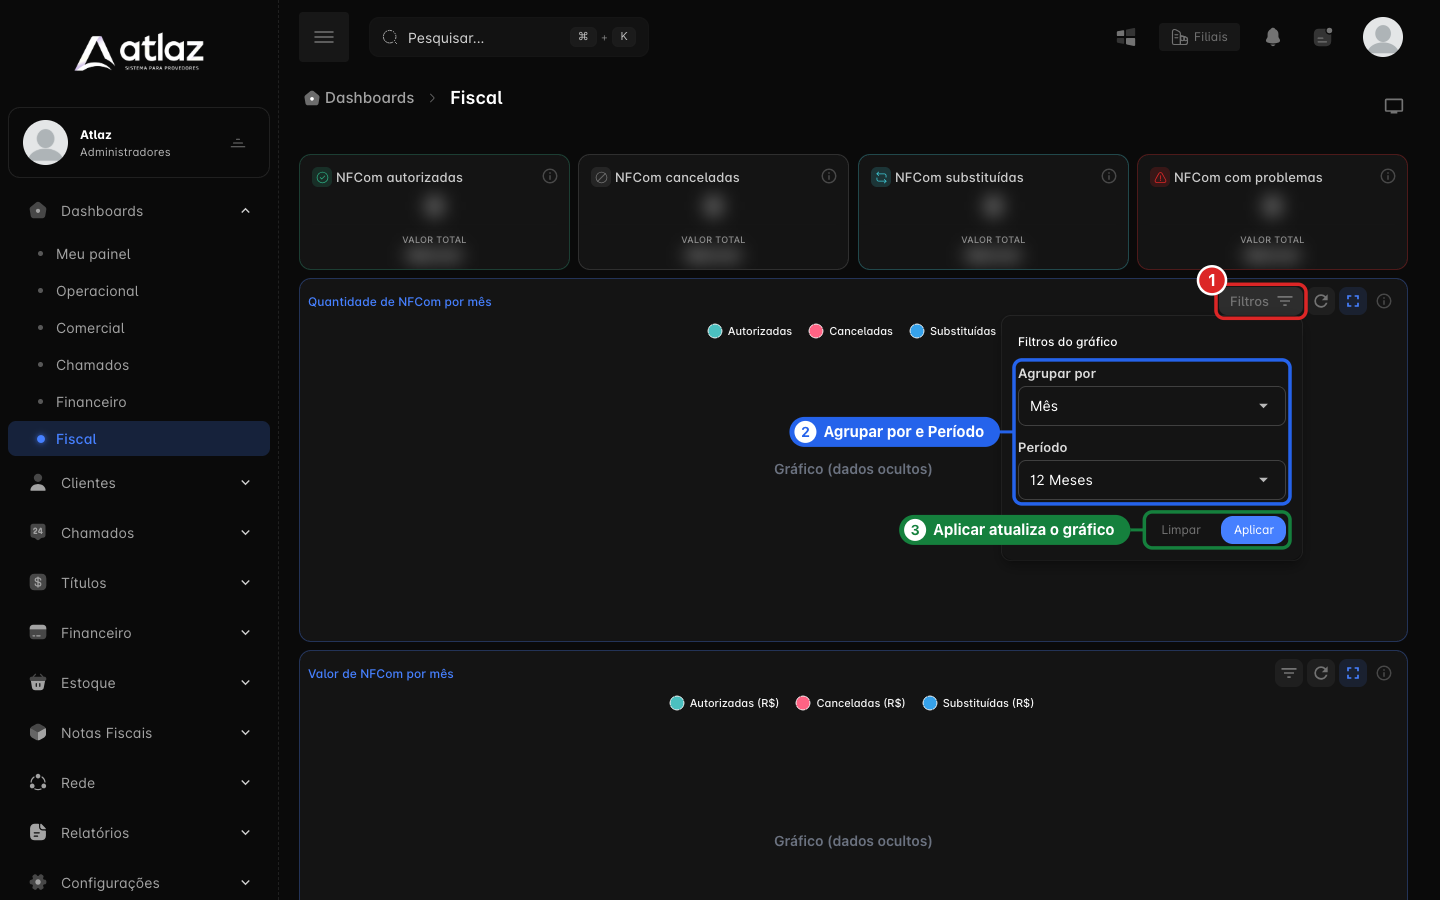
Task: Refresh the Quantidade de NFCom chart
Action: coord(1321,301)
